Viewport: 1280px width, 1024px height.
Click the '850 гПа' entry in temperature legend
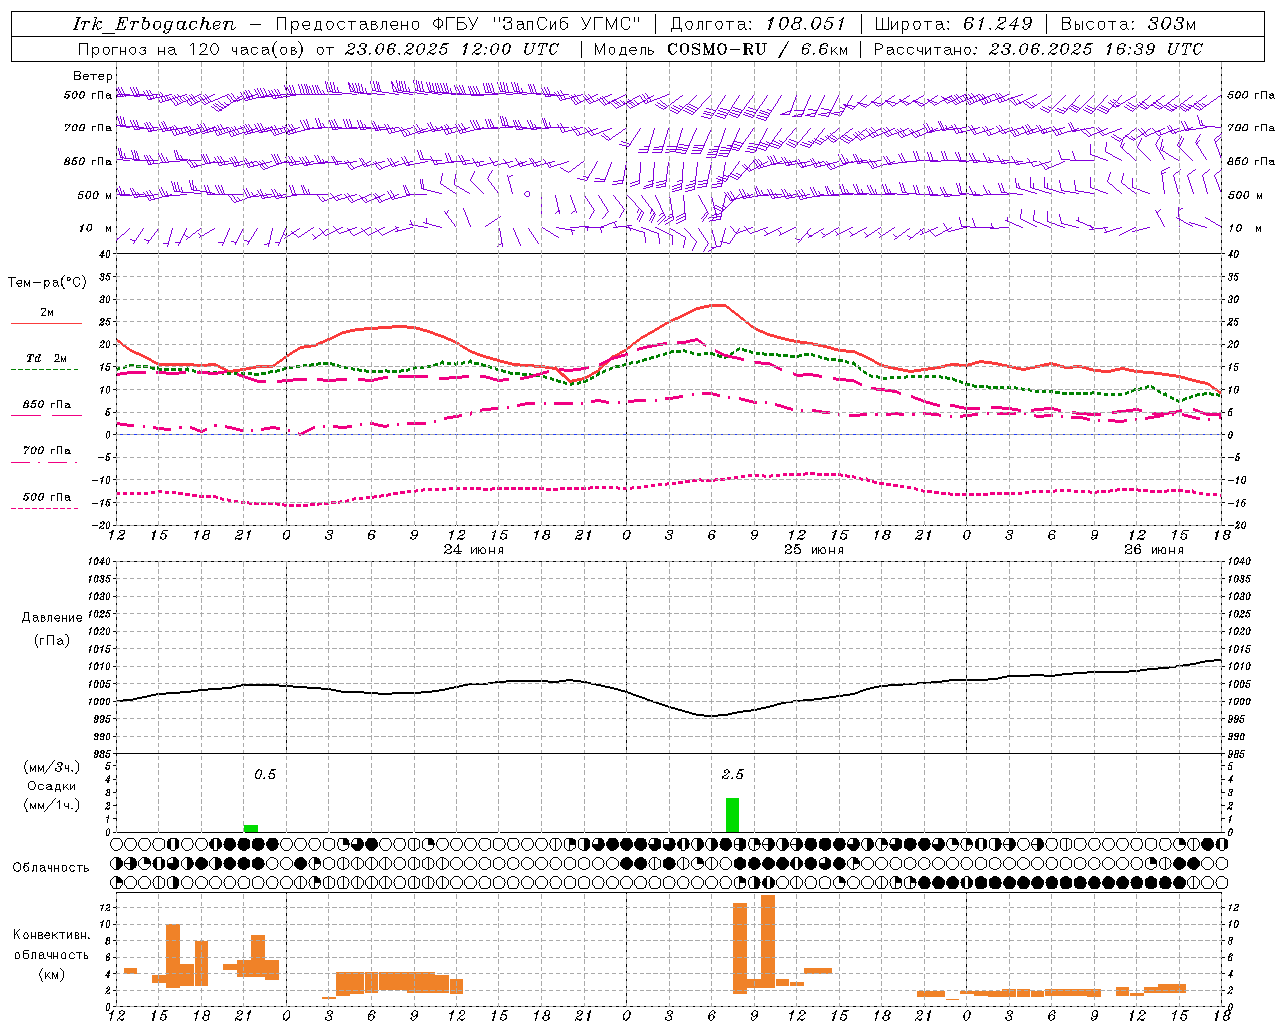[47, 405]
